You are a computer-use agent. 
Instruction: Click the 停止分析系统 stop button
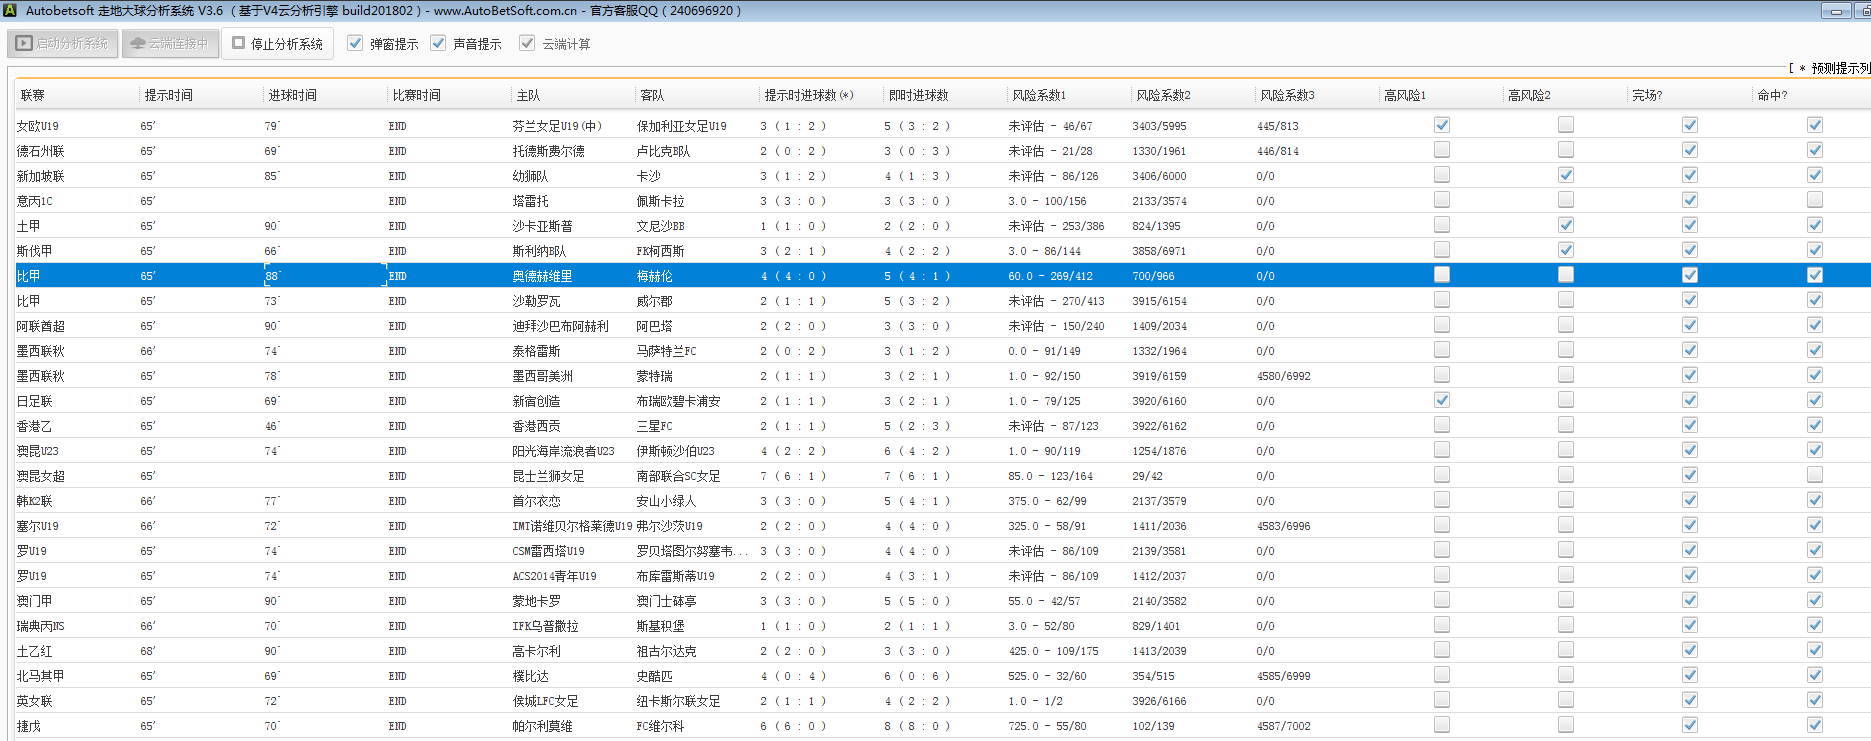point(277,44)
